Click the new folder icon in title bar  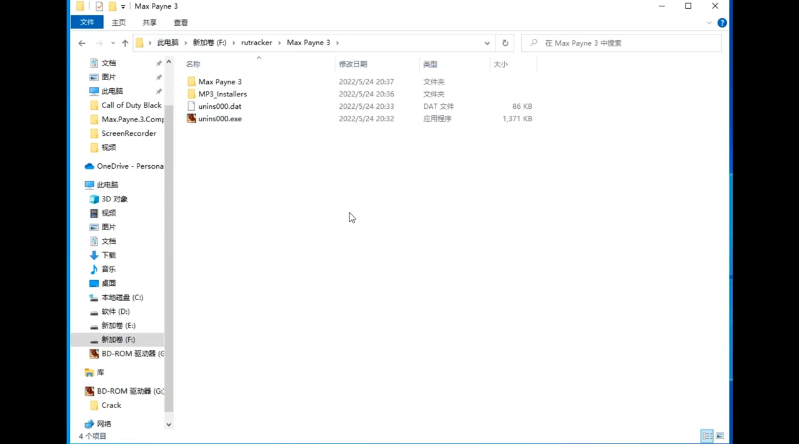(x=112, y=6)
